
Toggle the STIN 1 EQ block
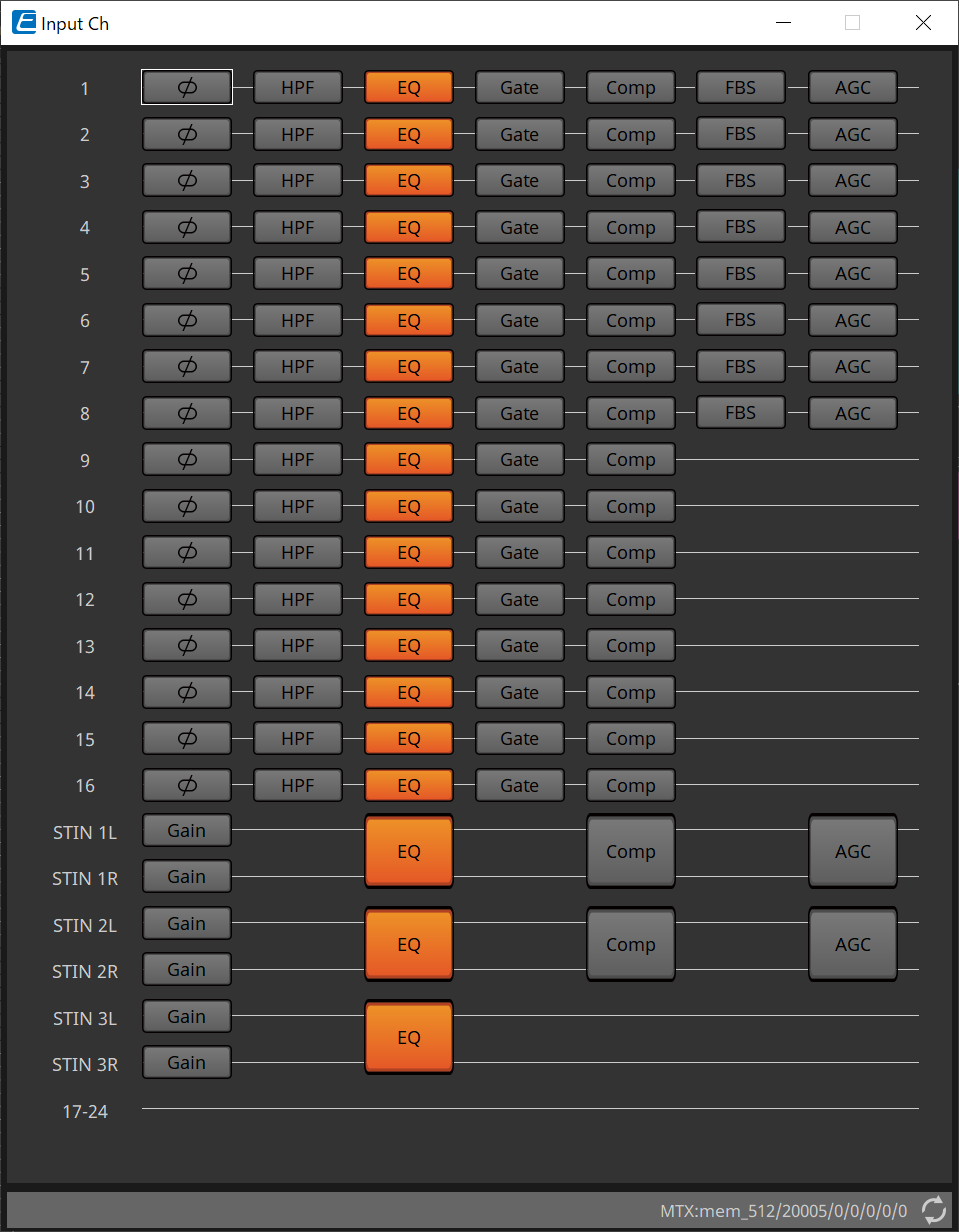point(409,852)
